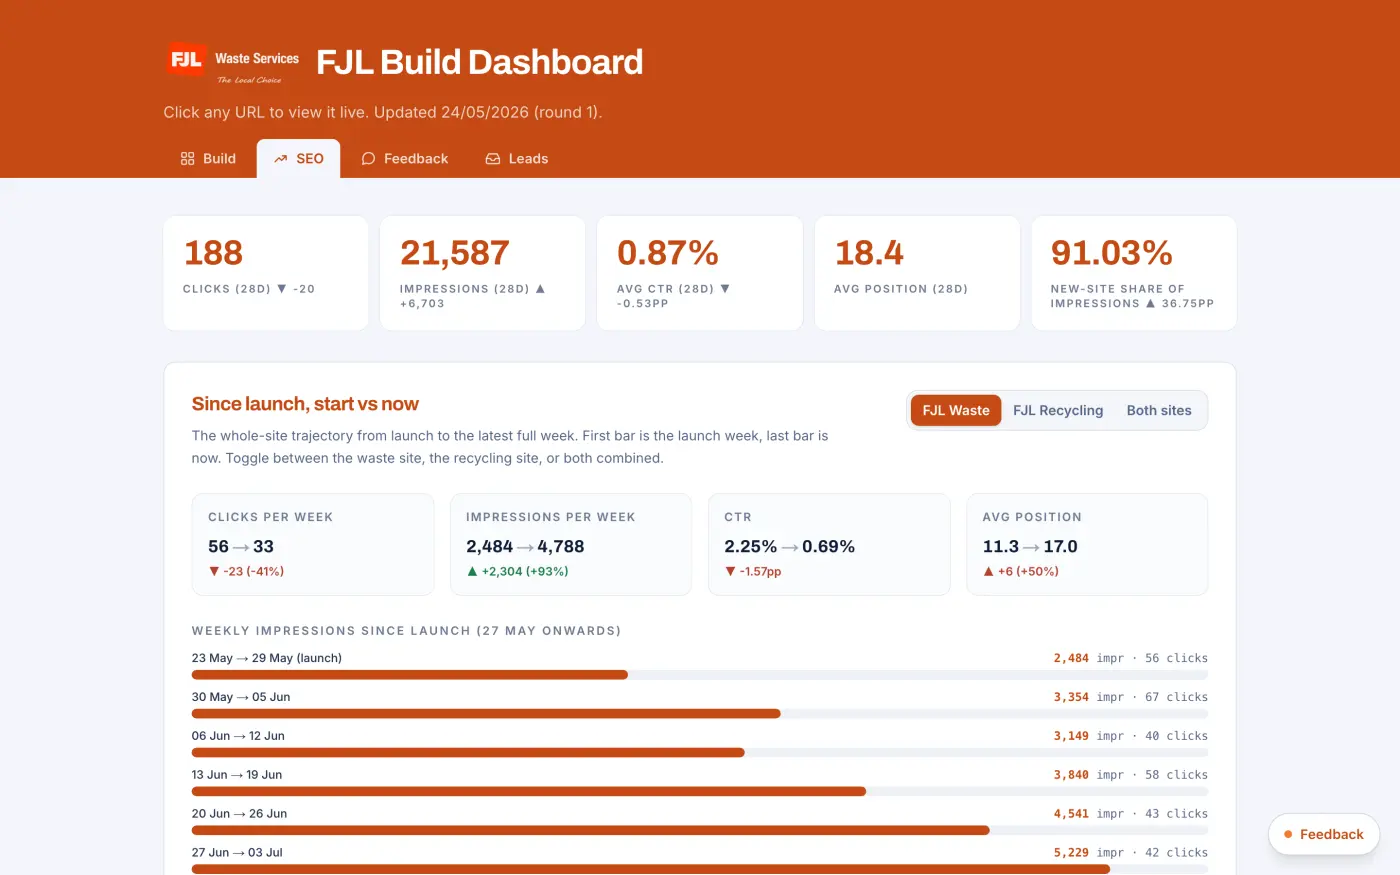Show data for Both sites

pyautogui.click(x=1159, y=410)
